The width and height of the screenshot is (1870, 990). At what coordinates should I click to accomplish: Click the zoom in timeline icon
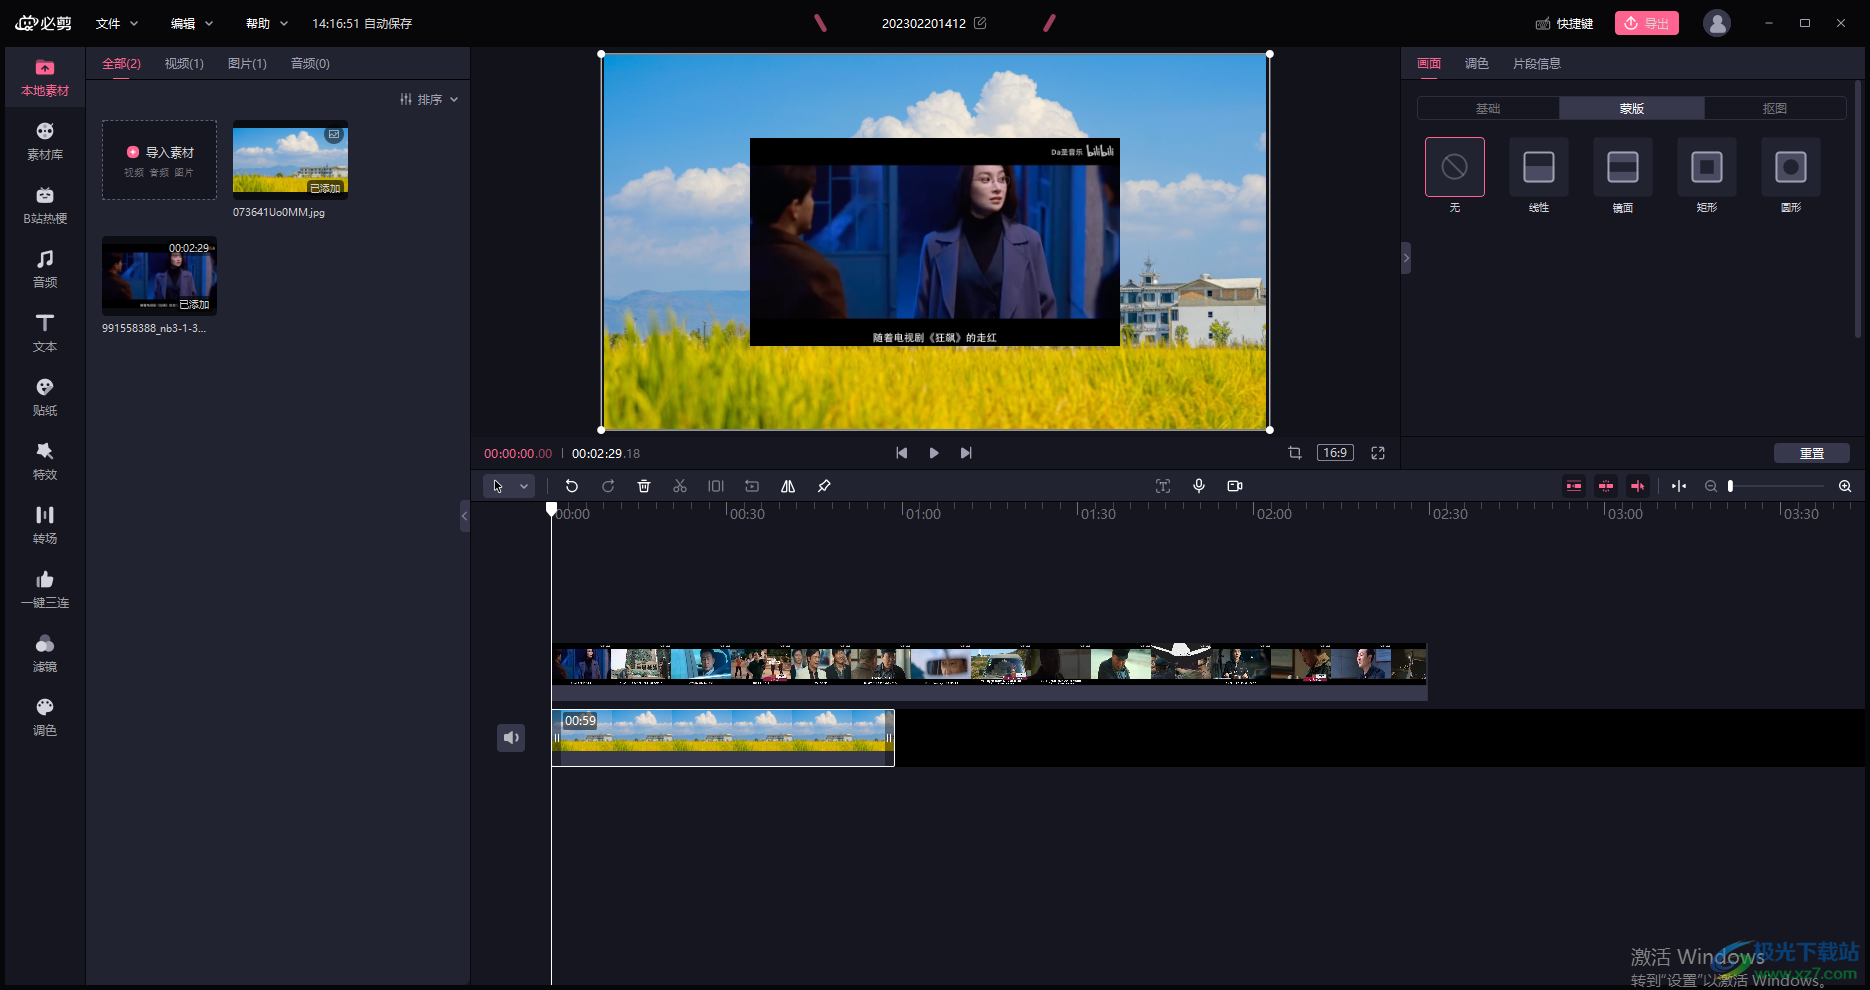tap(1845, 486)
